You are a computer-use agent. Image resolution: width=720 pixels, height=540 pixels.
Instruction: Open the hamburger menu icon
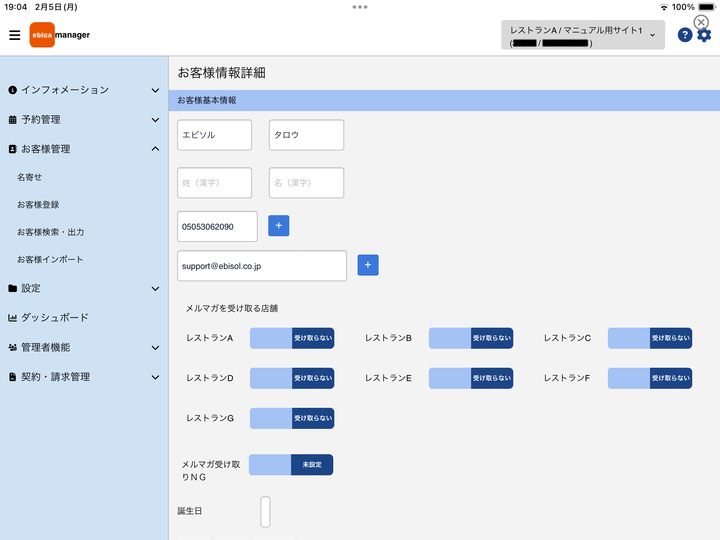tap(15, 35)
